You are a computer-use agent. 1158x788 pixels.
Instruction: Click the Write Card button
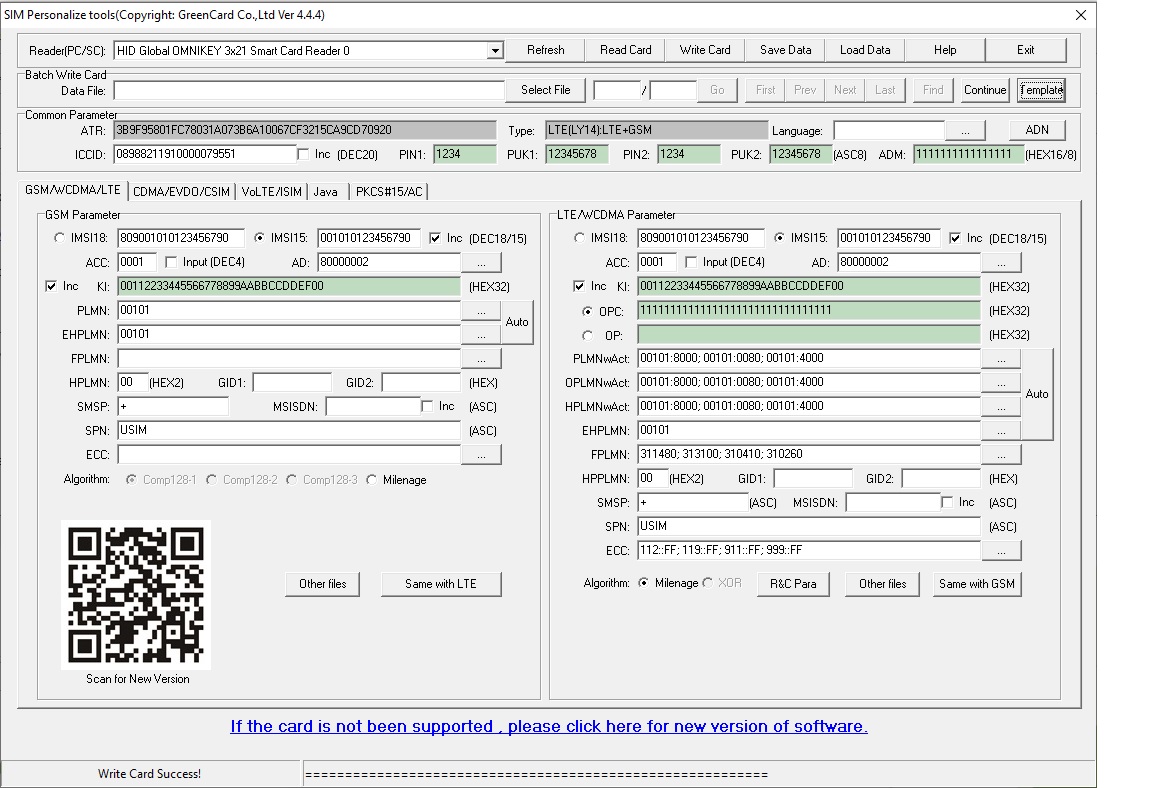point(704,50)
